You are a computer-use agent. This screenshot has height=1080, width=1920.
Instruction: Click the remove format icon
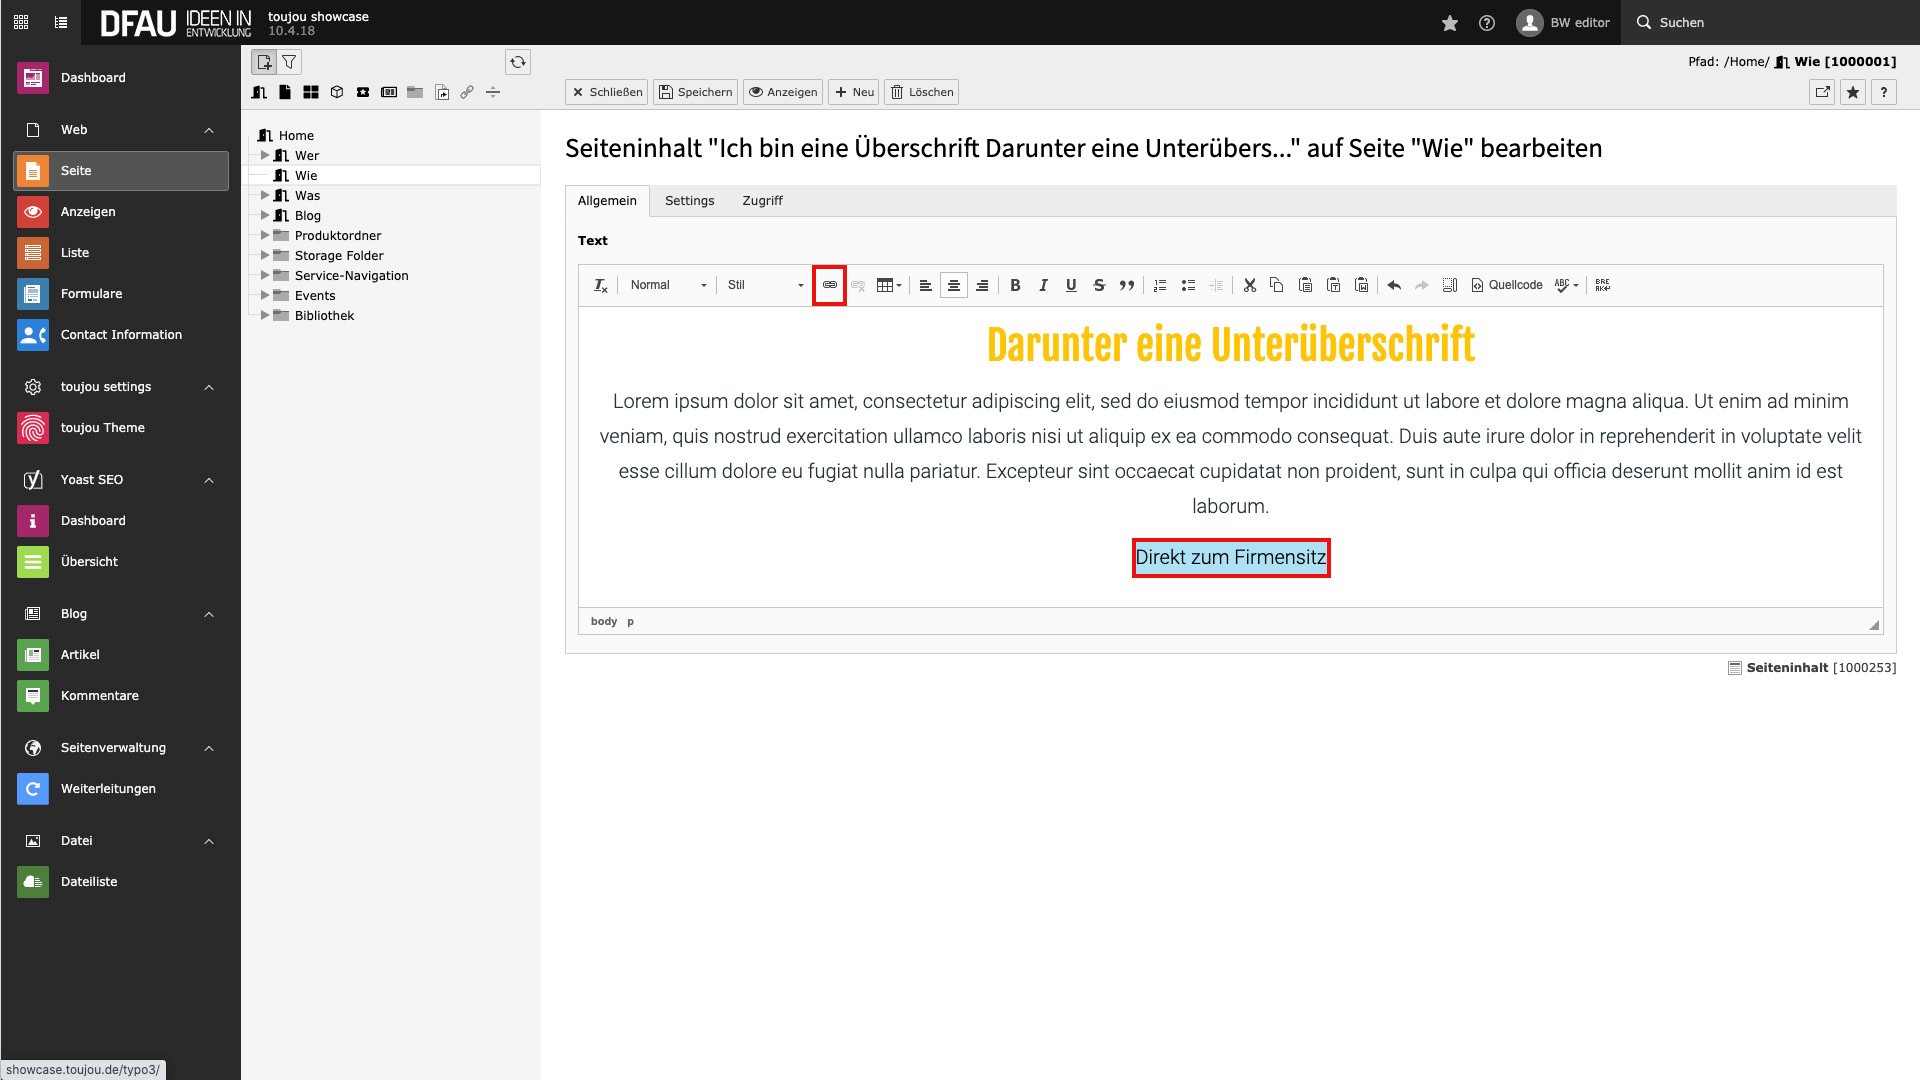[600, 285]
